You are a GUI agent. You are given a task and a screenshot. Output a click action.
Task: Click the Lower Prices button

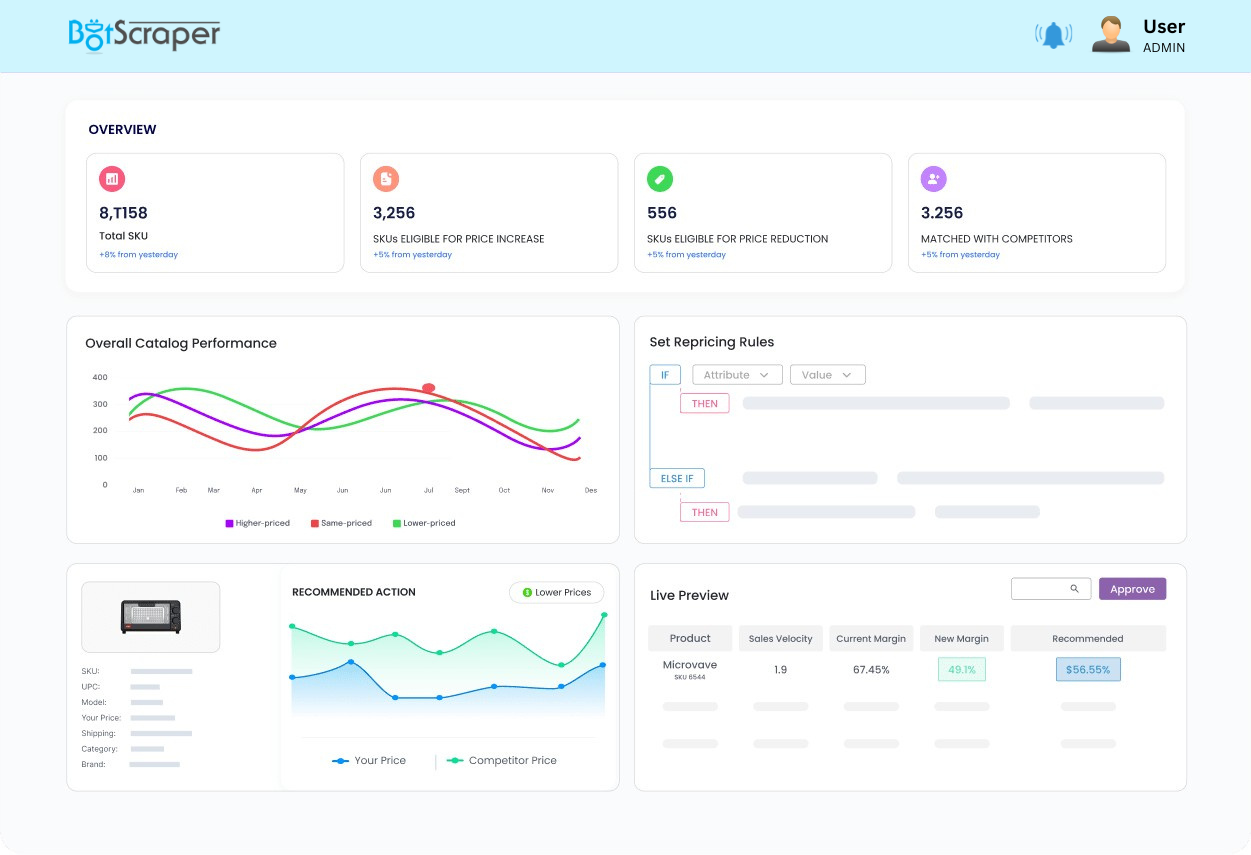click(x=556, y=592)
